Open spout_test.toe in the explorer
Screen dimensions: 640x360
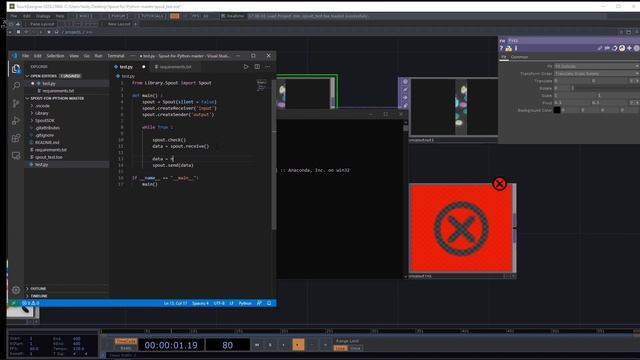point(49,157)
